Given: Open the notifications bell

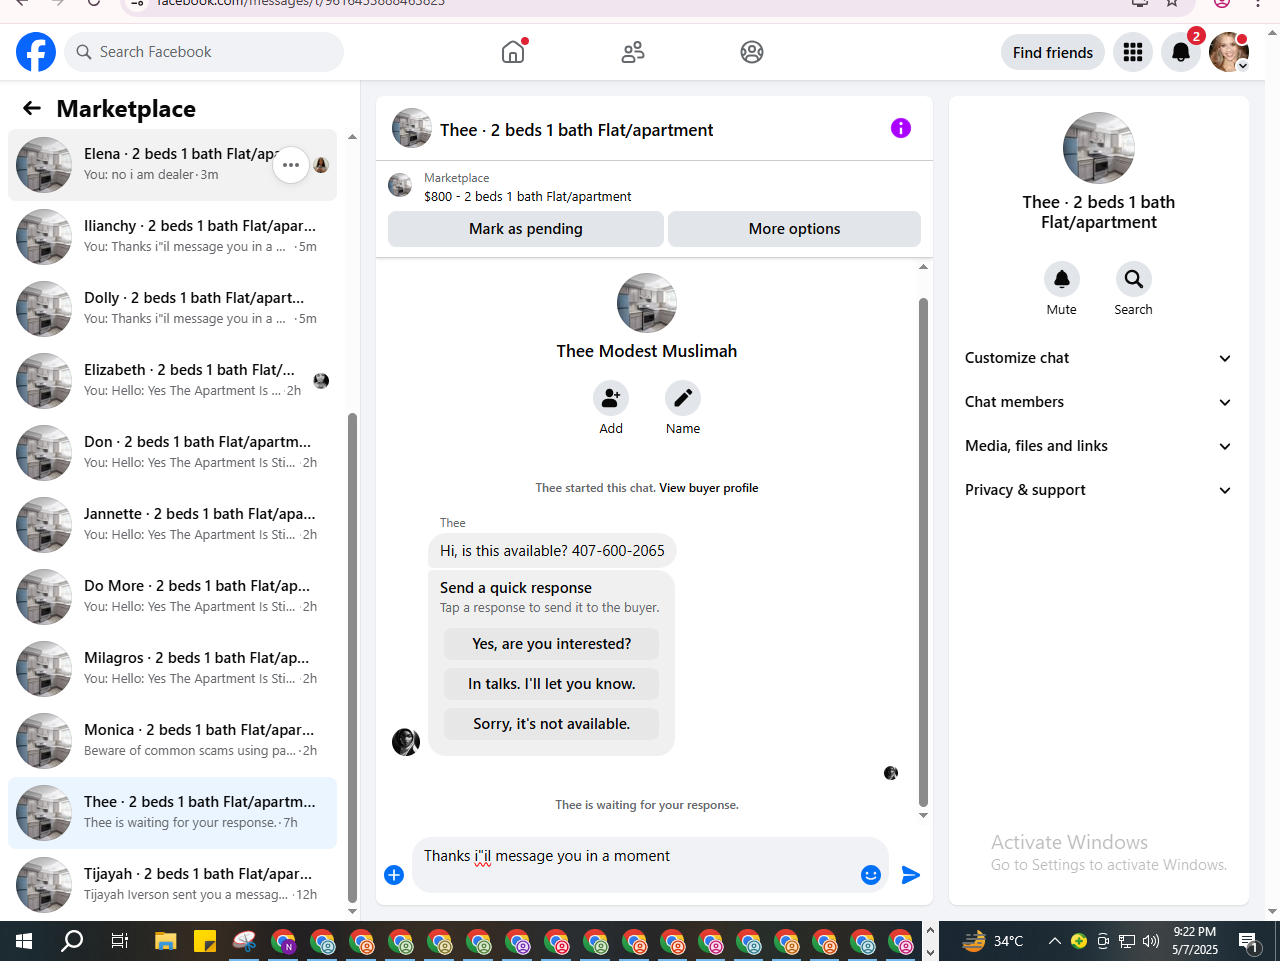Looking at the screenshot, I should pyautogui.click(x=1181, y=52).
